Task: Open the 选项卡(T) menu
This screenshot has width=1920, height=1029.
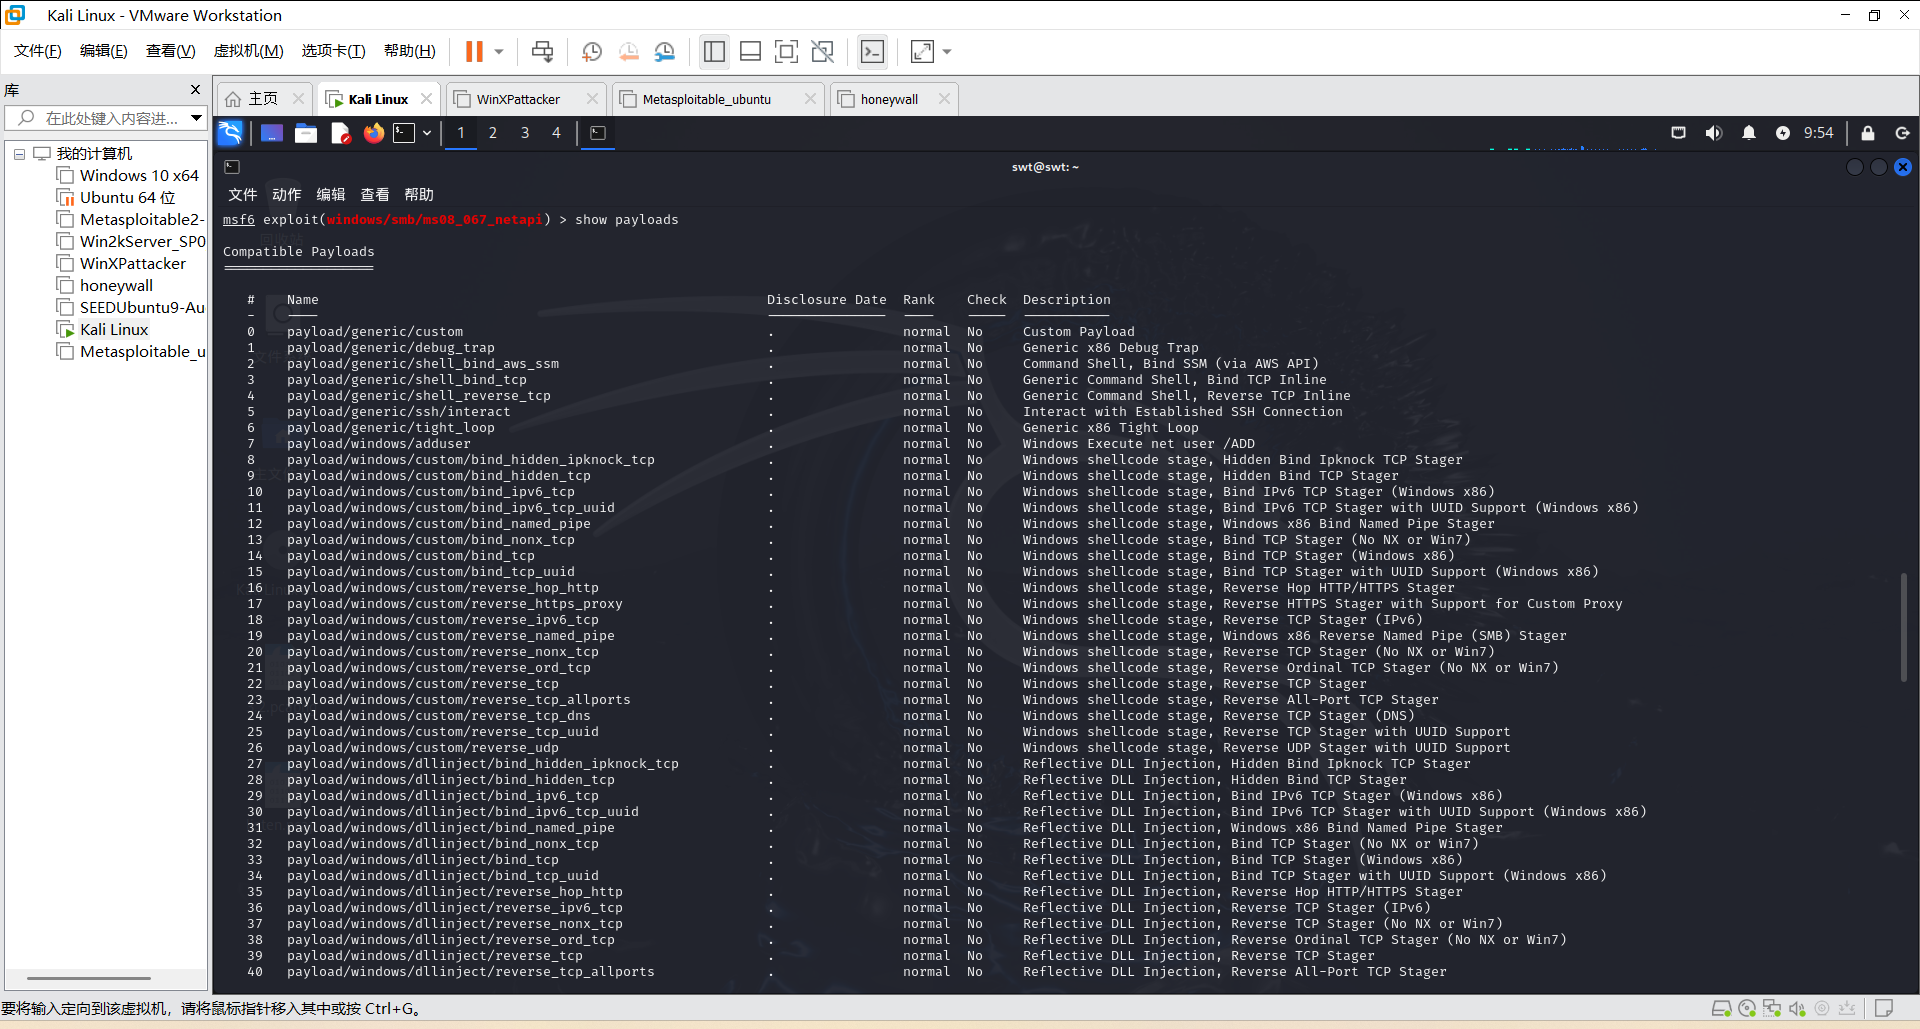Action: pyautogui.click(x=333, y=51)
